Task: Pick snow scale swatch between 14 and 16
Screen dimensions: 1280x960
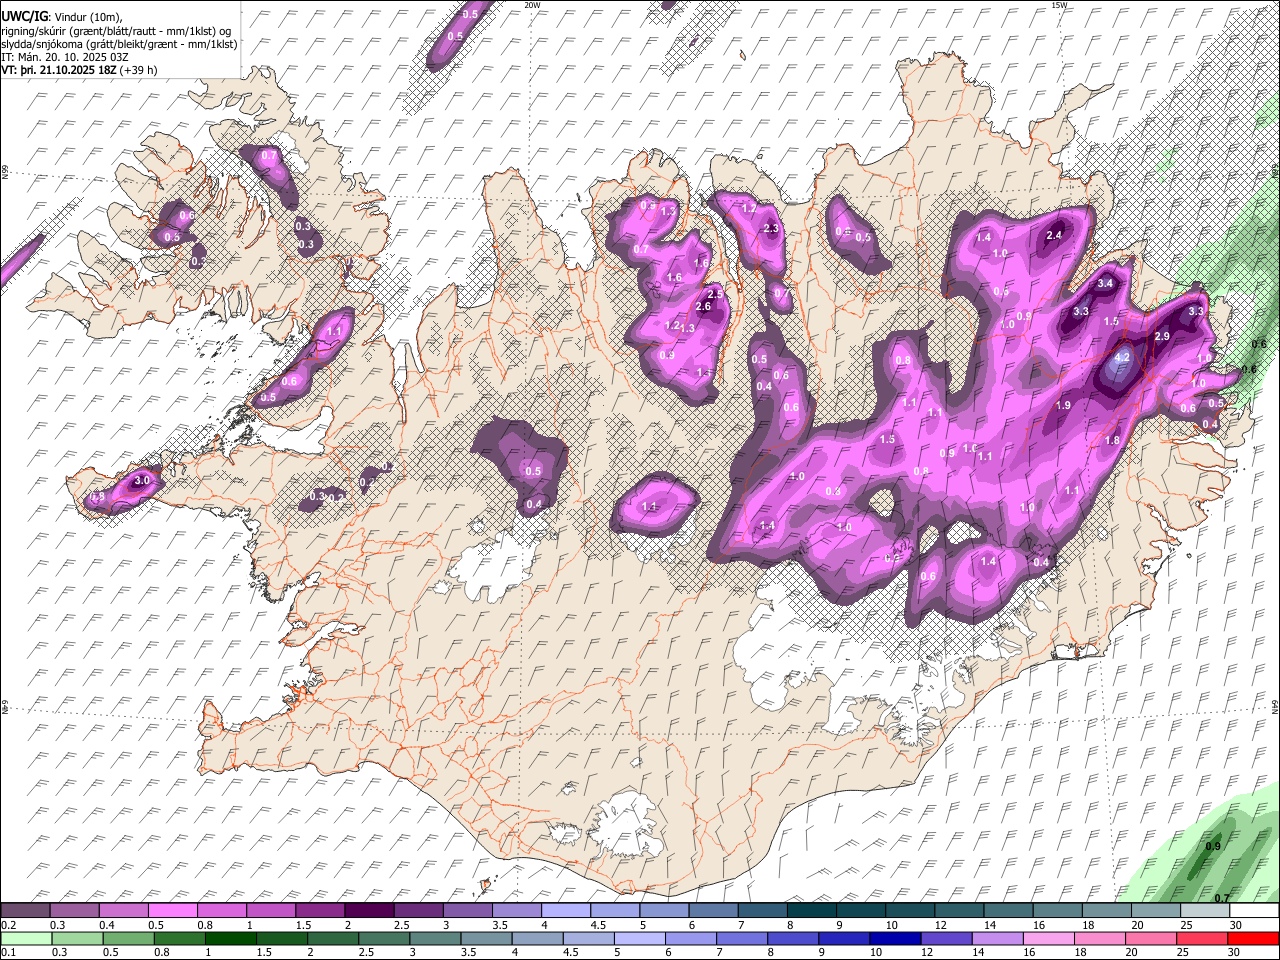Action: tap(1008, 911)
